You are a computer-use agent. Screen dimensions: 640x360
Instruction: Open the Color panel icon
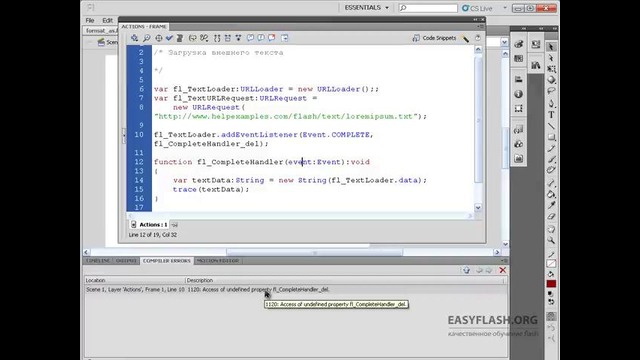[x=518, y=44]
